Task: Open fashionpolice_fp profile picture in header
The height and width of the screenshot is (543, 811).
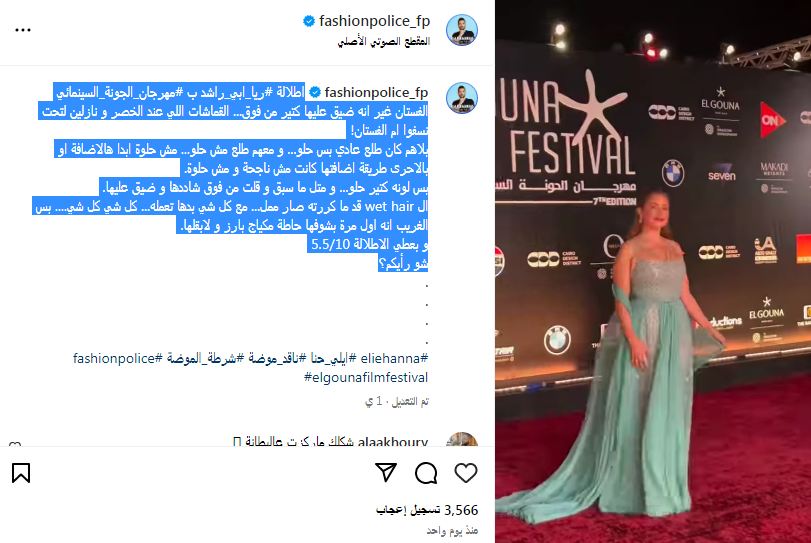Action: coord(462,30)
